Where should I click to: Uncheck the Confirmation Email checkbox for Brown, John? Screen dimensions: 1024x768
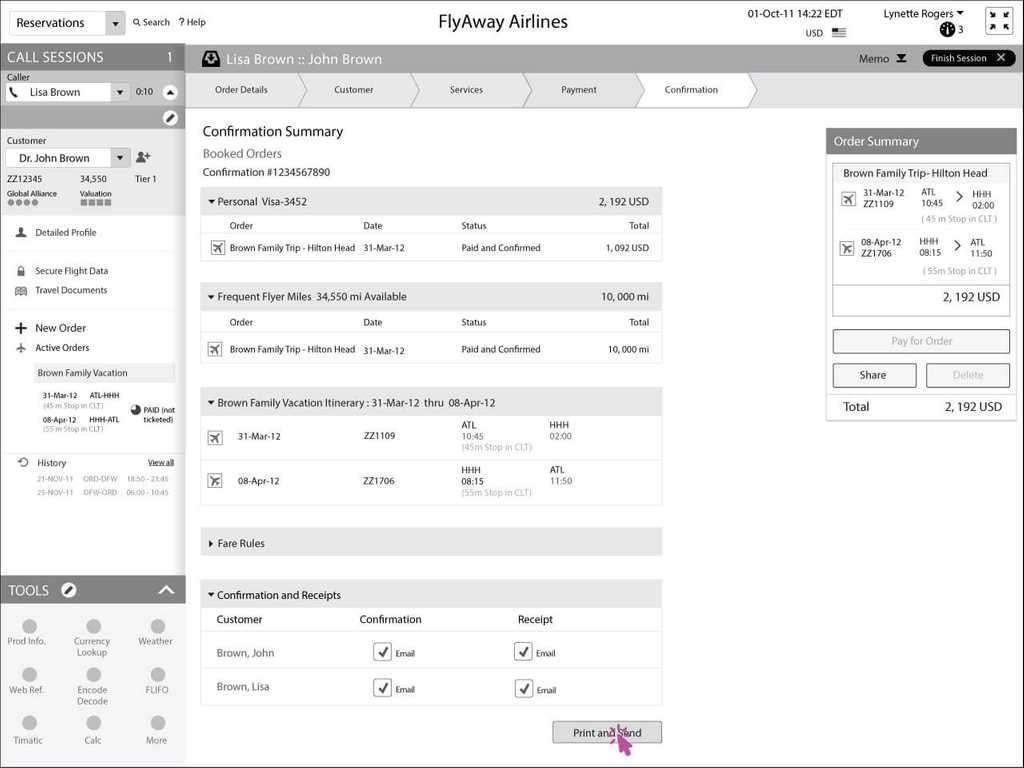382,652
